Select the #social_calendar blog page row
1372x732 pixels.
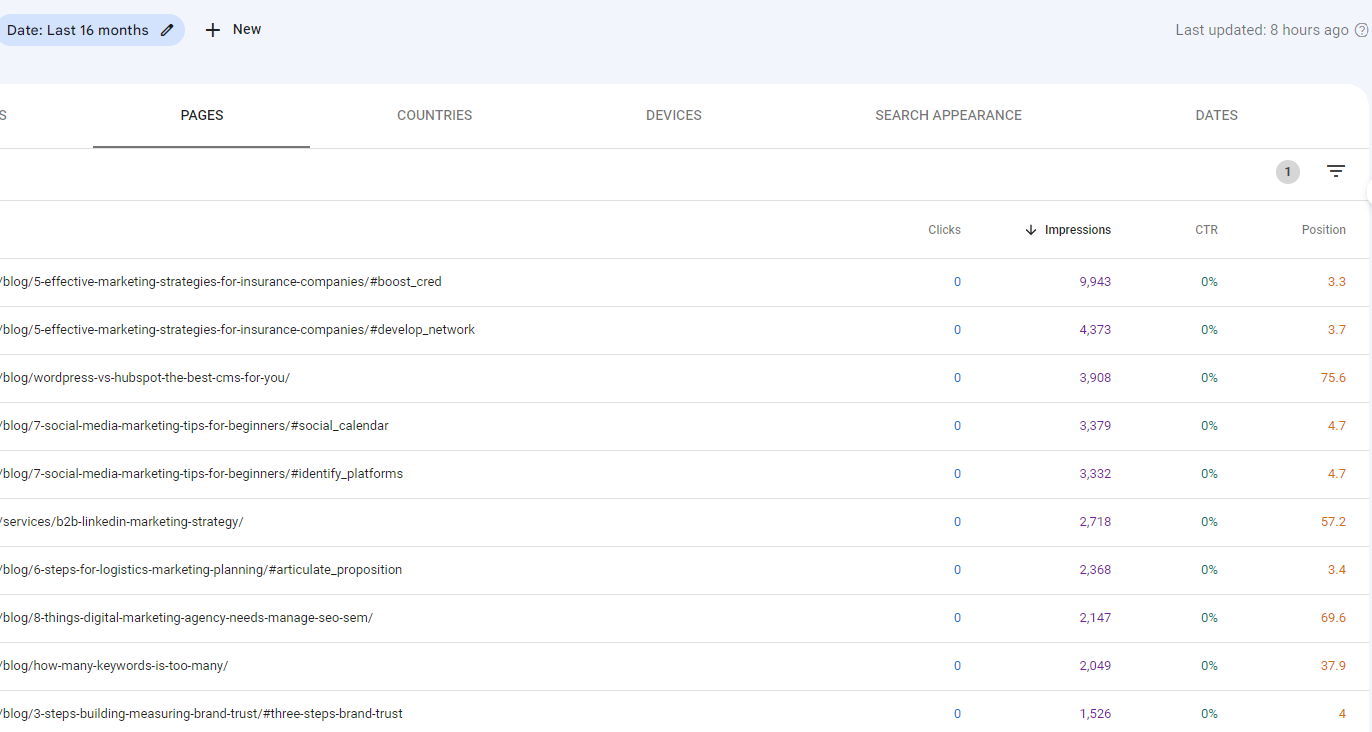[684, 426]
